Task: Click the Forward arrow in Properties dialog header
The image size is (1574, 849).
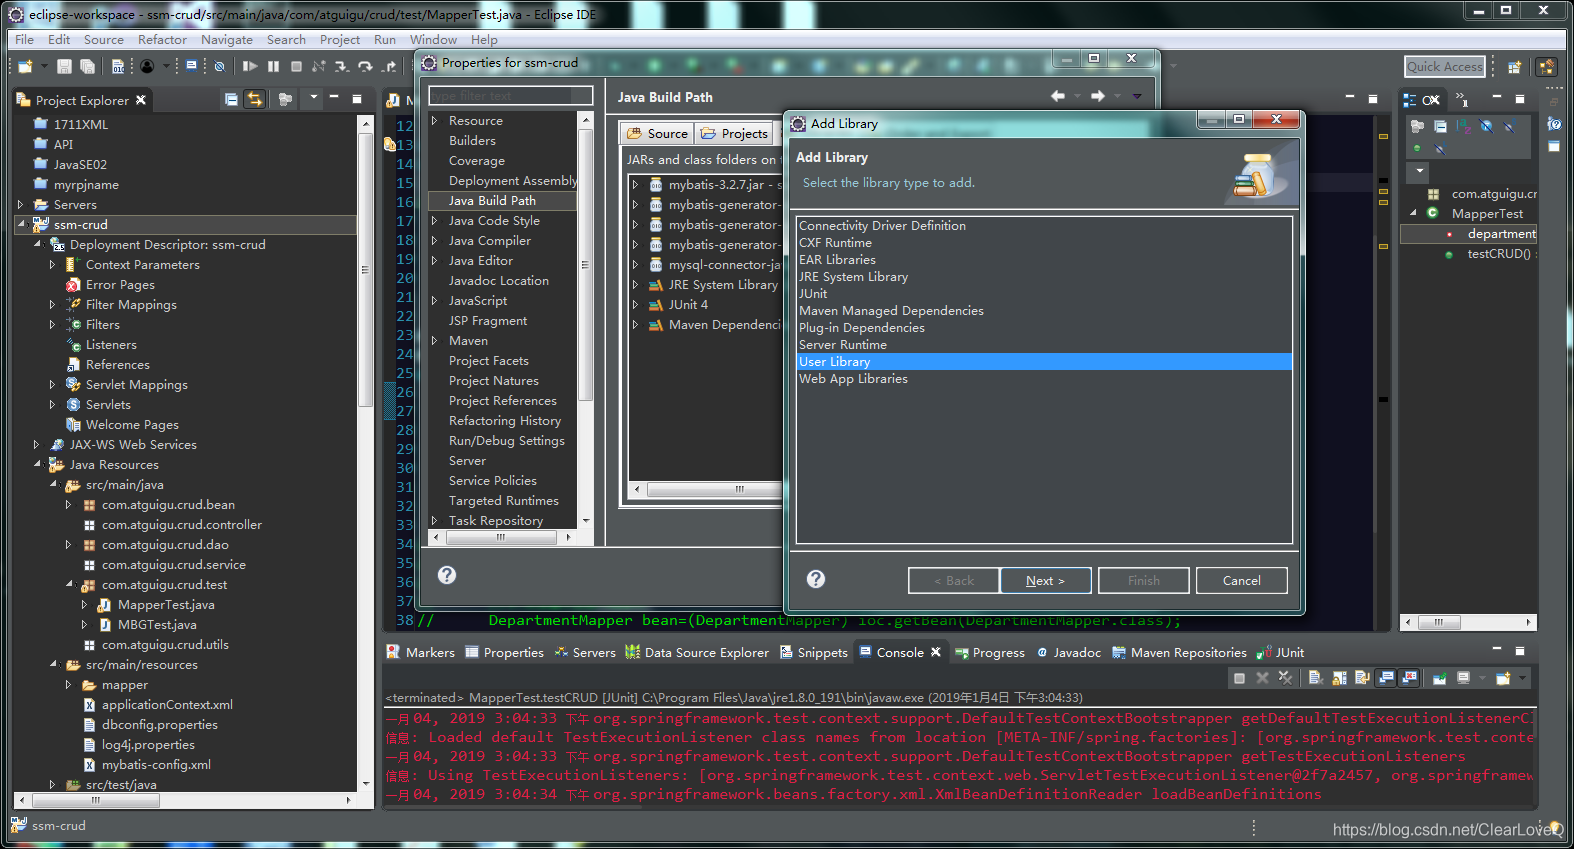Action: coord(1098,96)
